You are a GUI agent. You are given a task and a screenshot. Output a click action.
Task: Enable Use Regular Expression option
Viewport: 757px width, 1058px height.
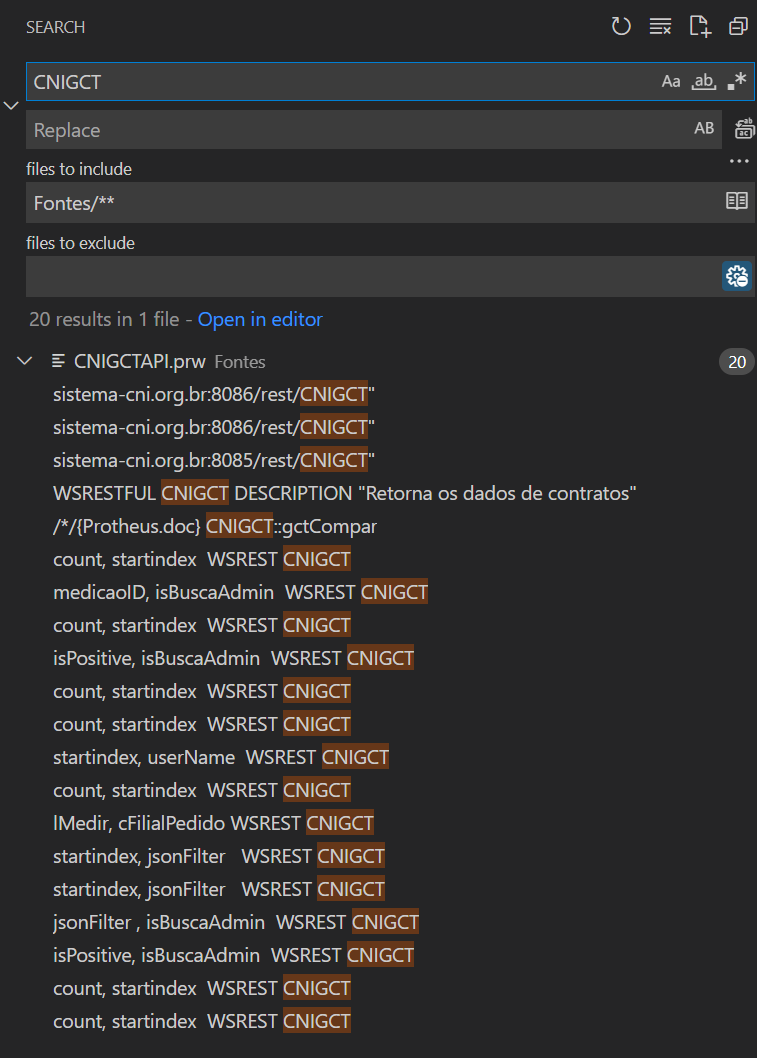click(x=737, y=82)
